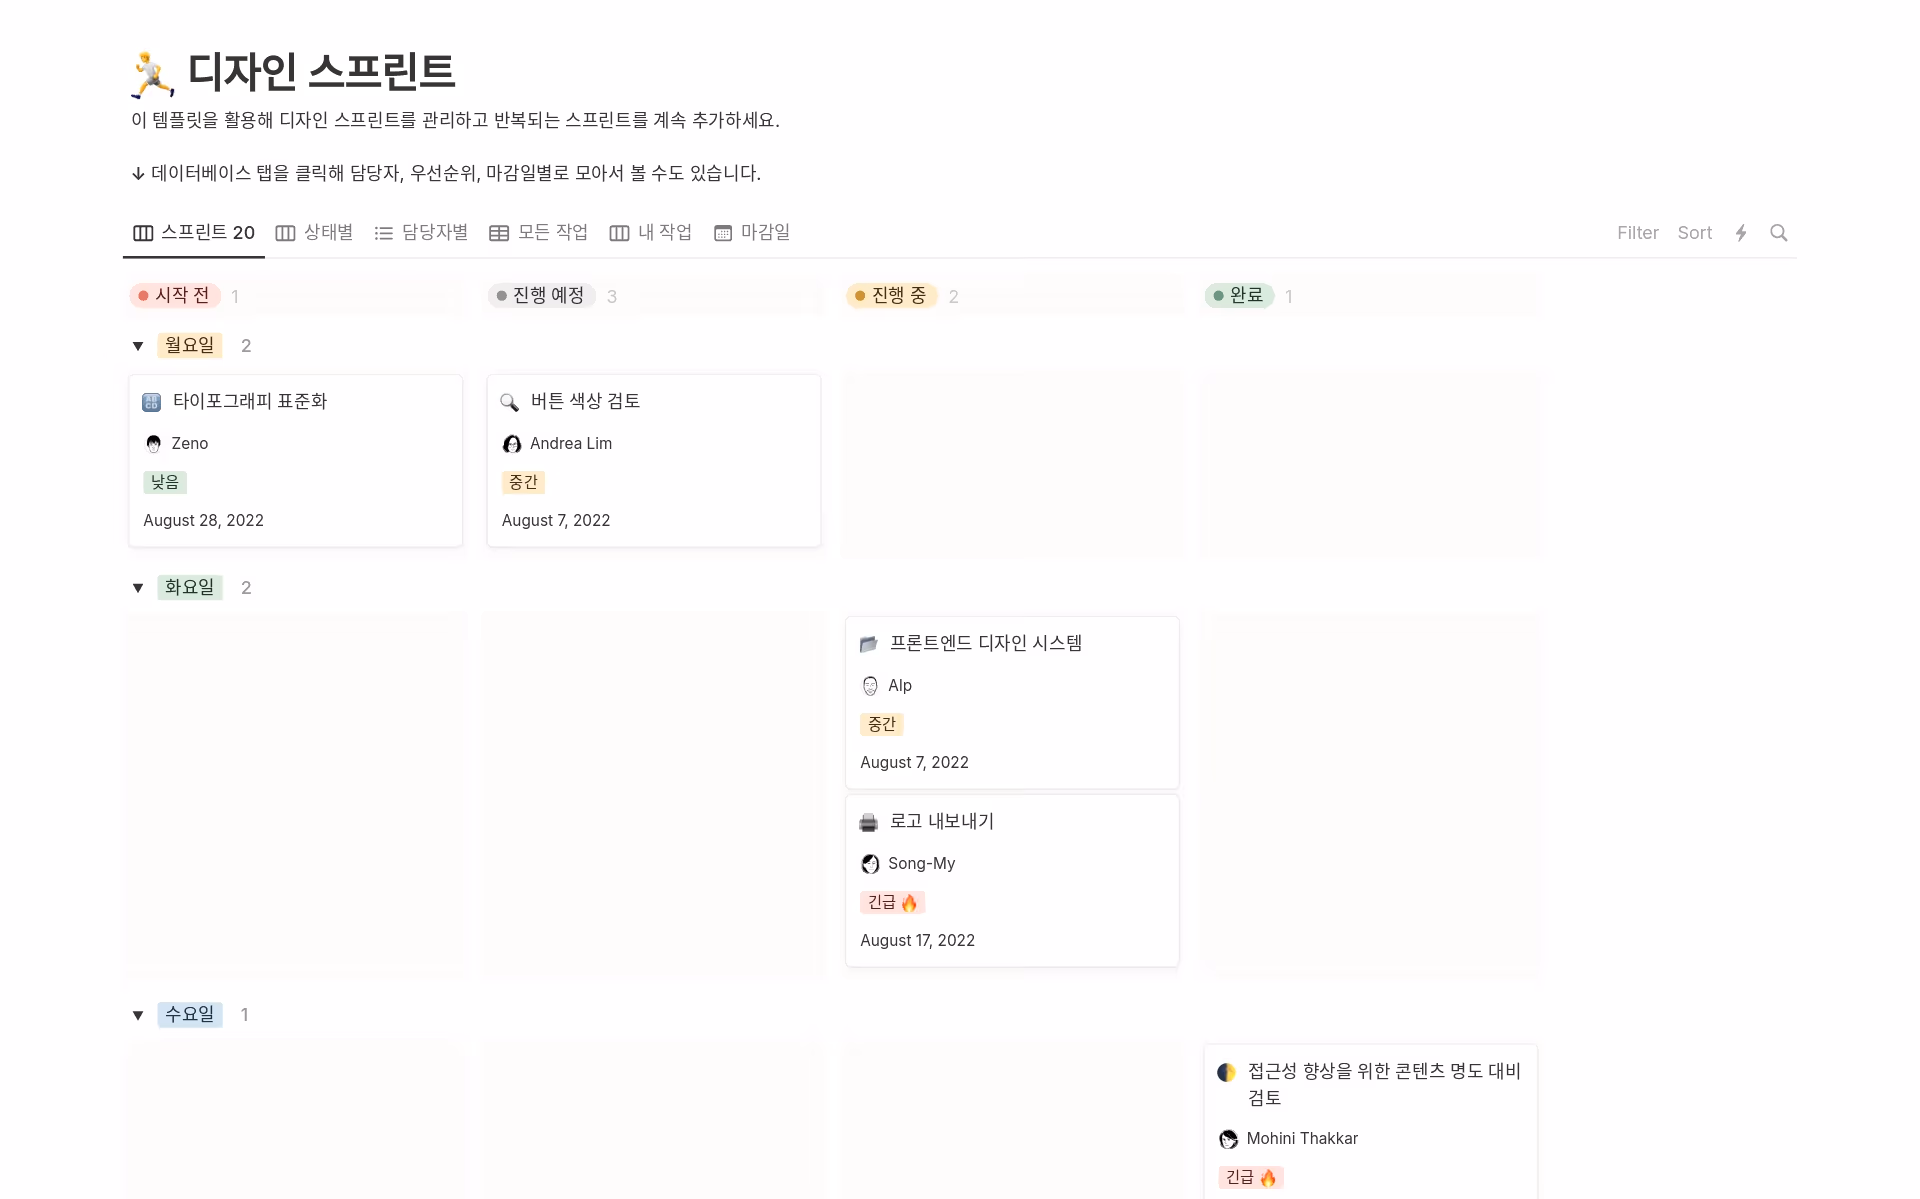Collapse the 수요일 group
This screenshot has height=1199, width=1920.
[138, 1014]
